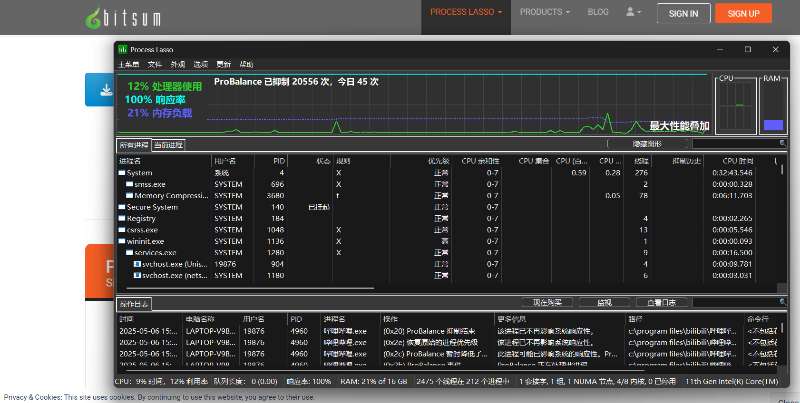The height and width of the screenshot is (403, 800).
Task: Click the Privacy & Cookies notice text
Action: point(159,397)
